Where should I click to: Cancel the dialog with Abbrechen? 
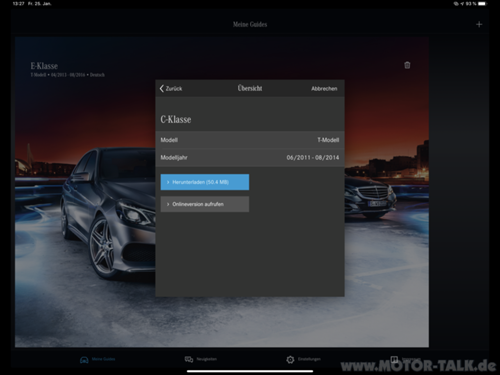tap(324, 89)
